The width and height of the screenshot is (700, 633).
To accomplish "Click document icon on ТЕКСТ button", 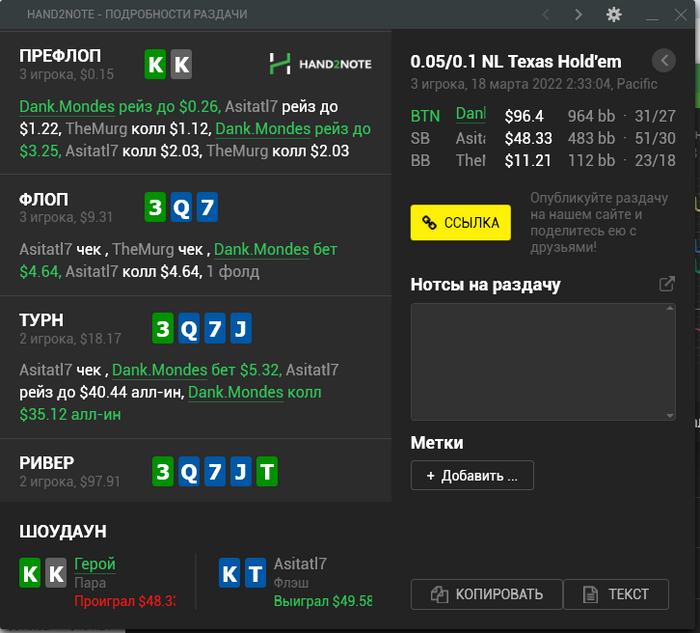I will 590,595.
